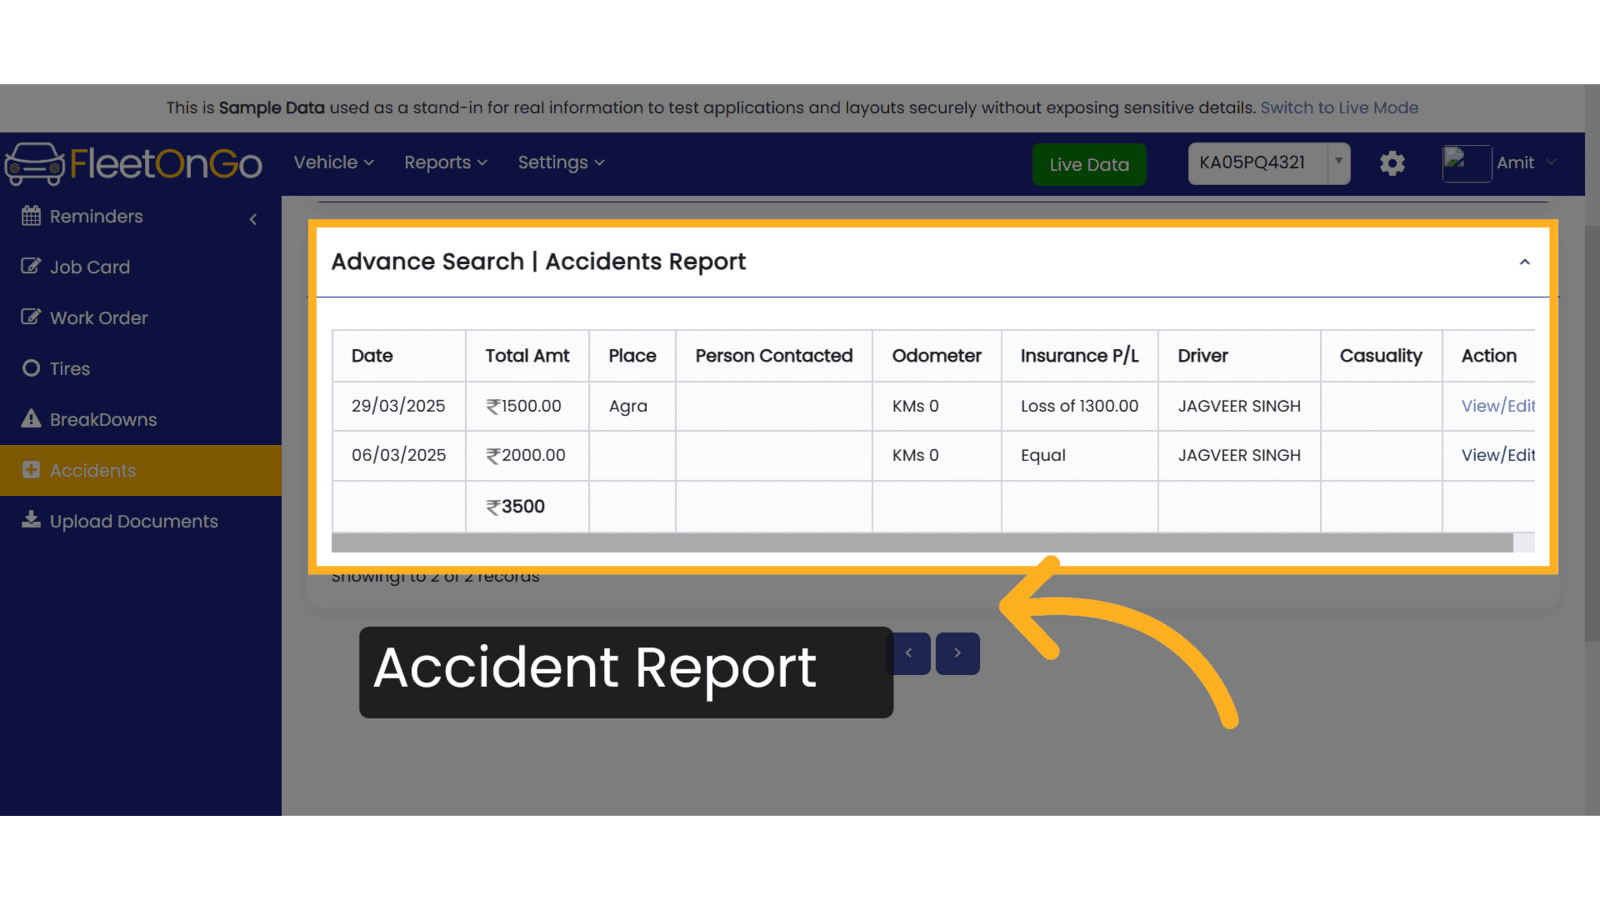
Task: Open the settings gear icon
Action: pyautogui.click(x=1392, y=163)
